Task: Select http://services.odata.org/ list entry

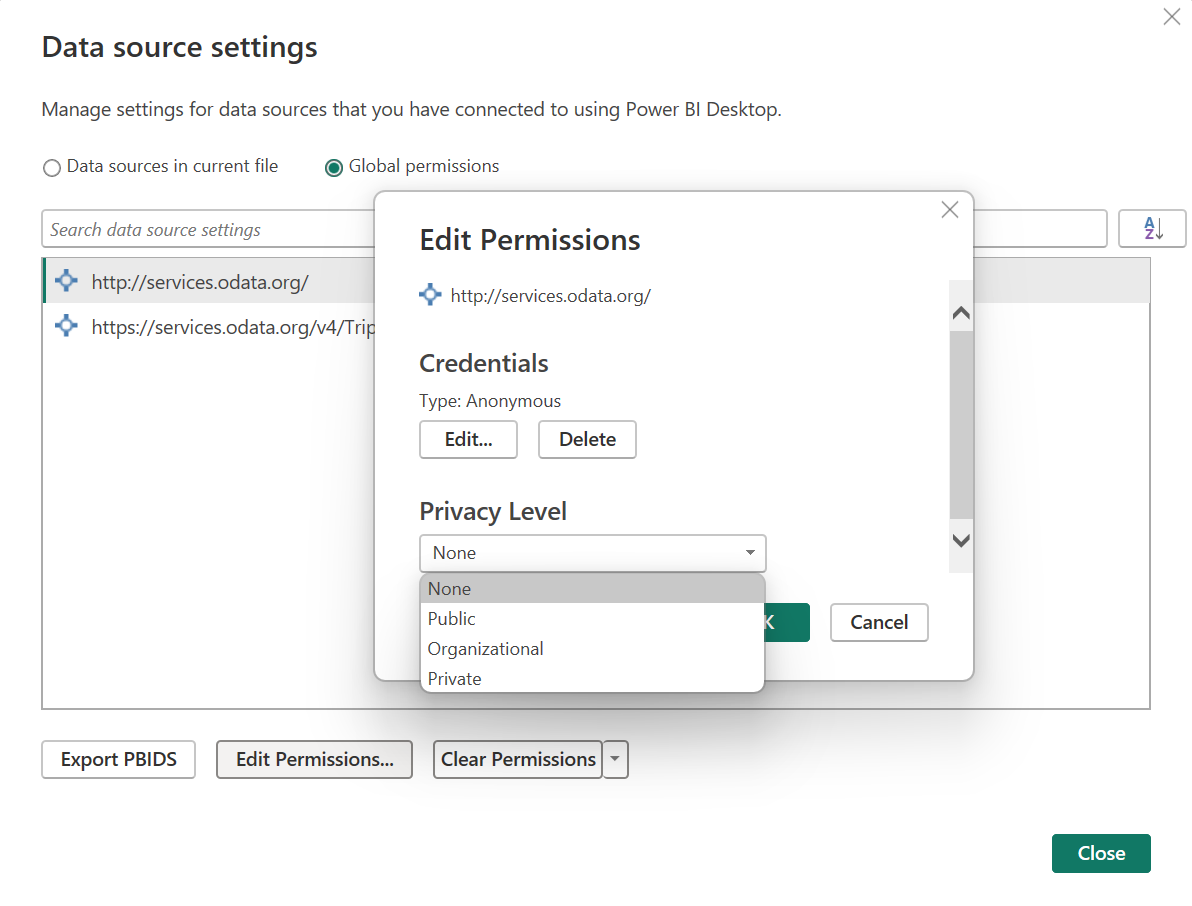Action: point(209,281)
